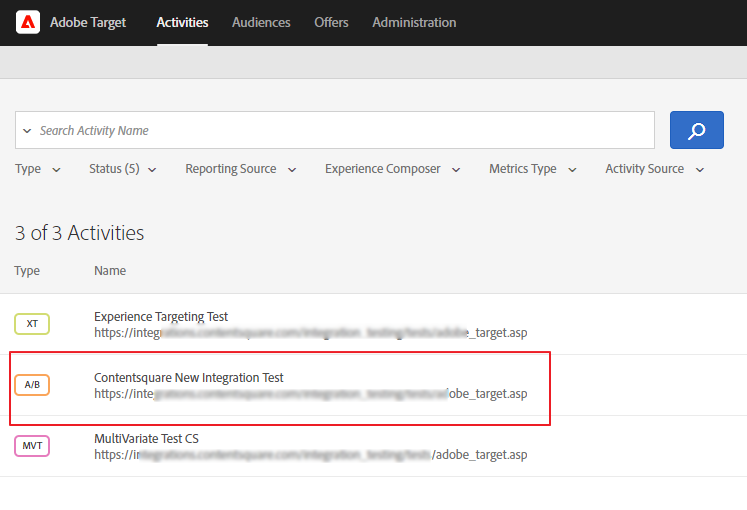Open the Metrics Type filter
Viewport: 747px width, 510px height.
[x=533, y=169]
